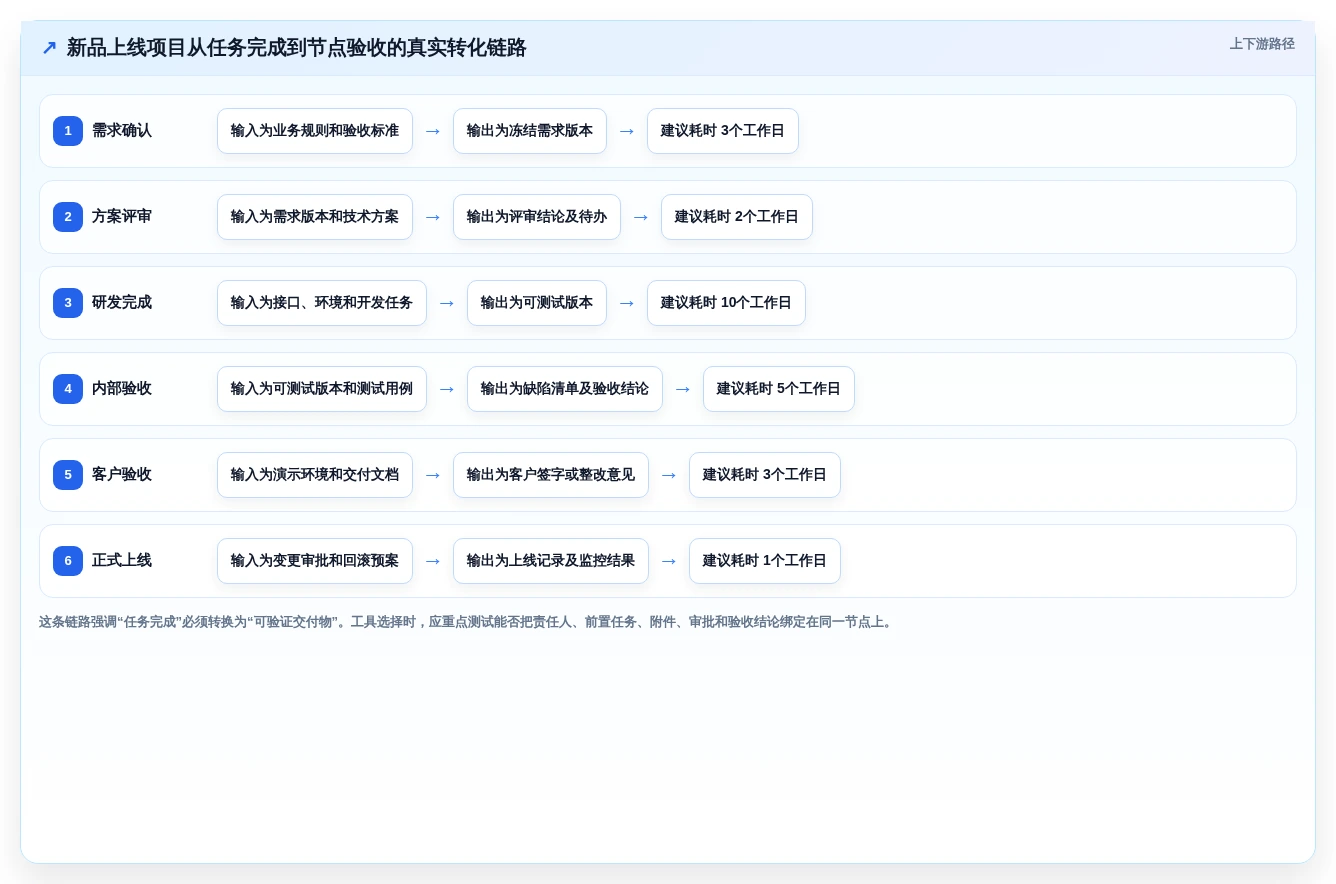
Task: Click the arrow after 输出为缺陷清单及验收结论
Action: (683, 389)
